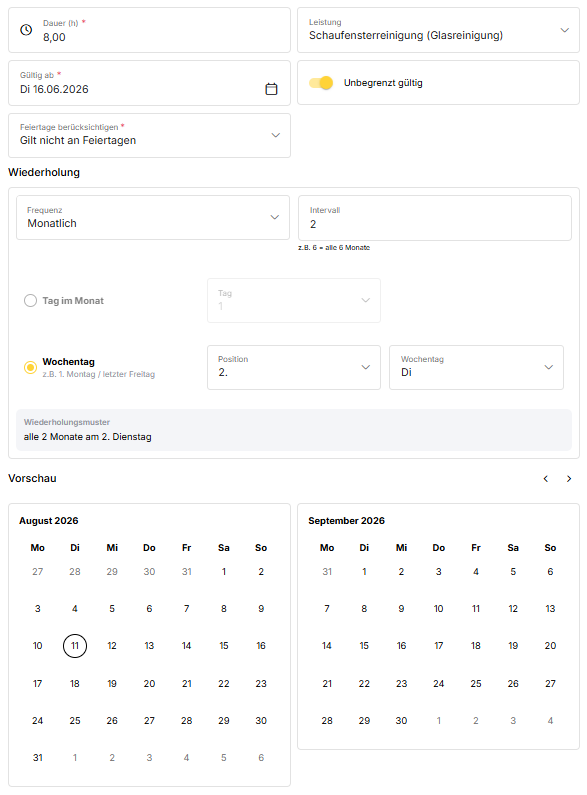The height and width of the screenshot is (795, 587).
Task: Click the Gültig ab date field
Action: pos(150,83)
